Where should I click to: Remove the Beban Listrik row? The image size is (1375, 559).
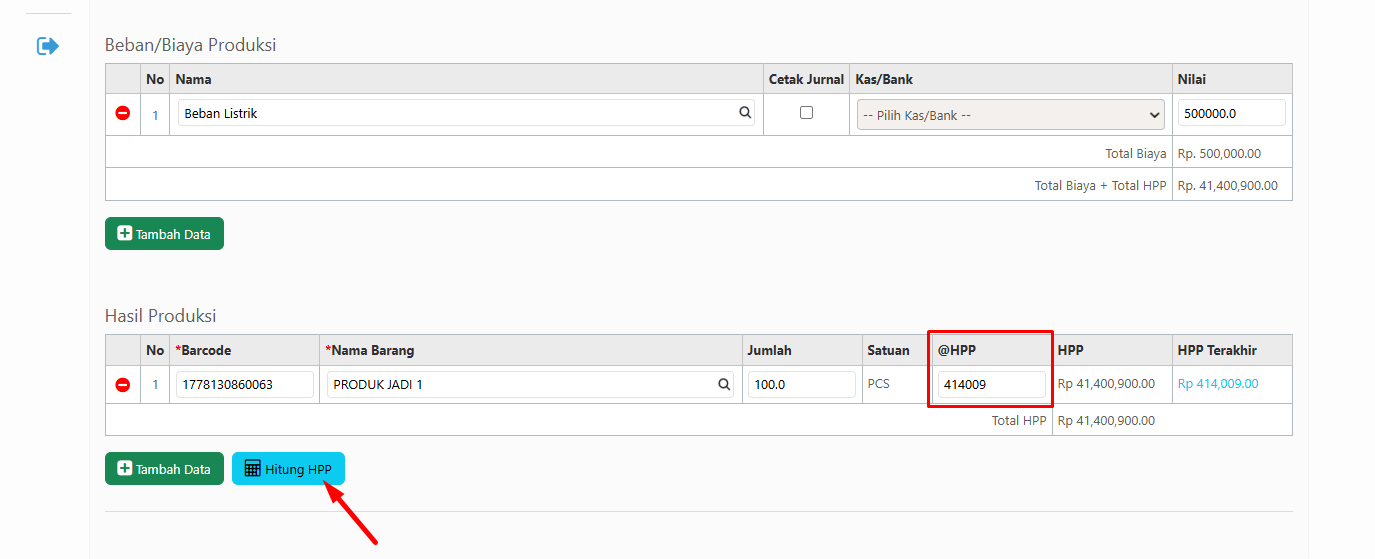(123, 114)
